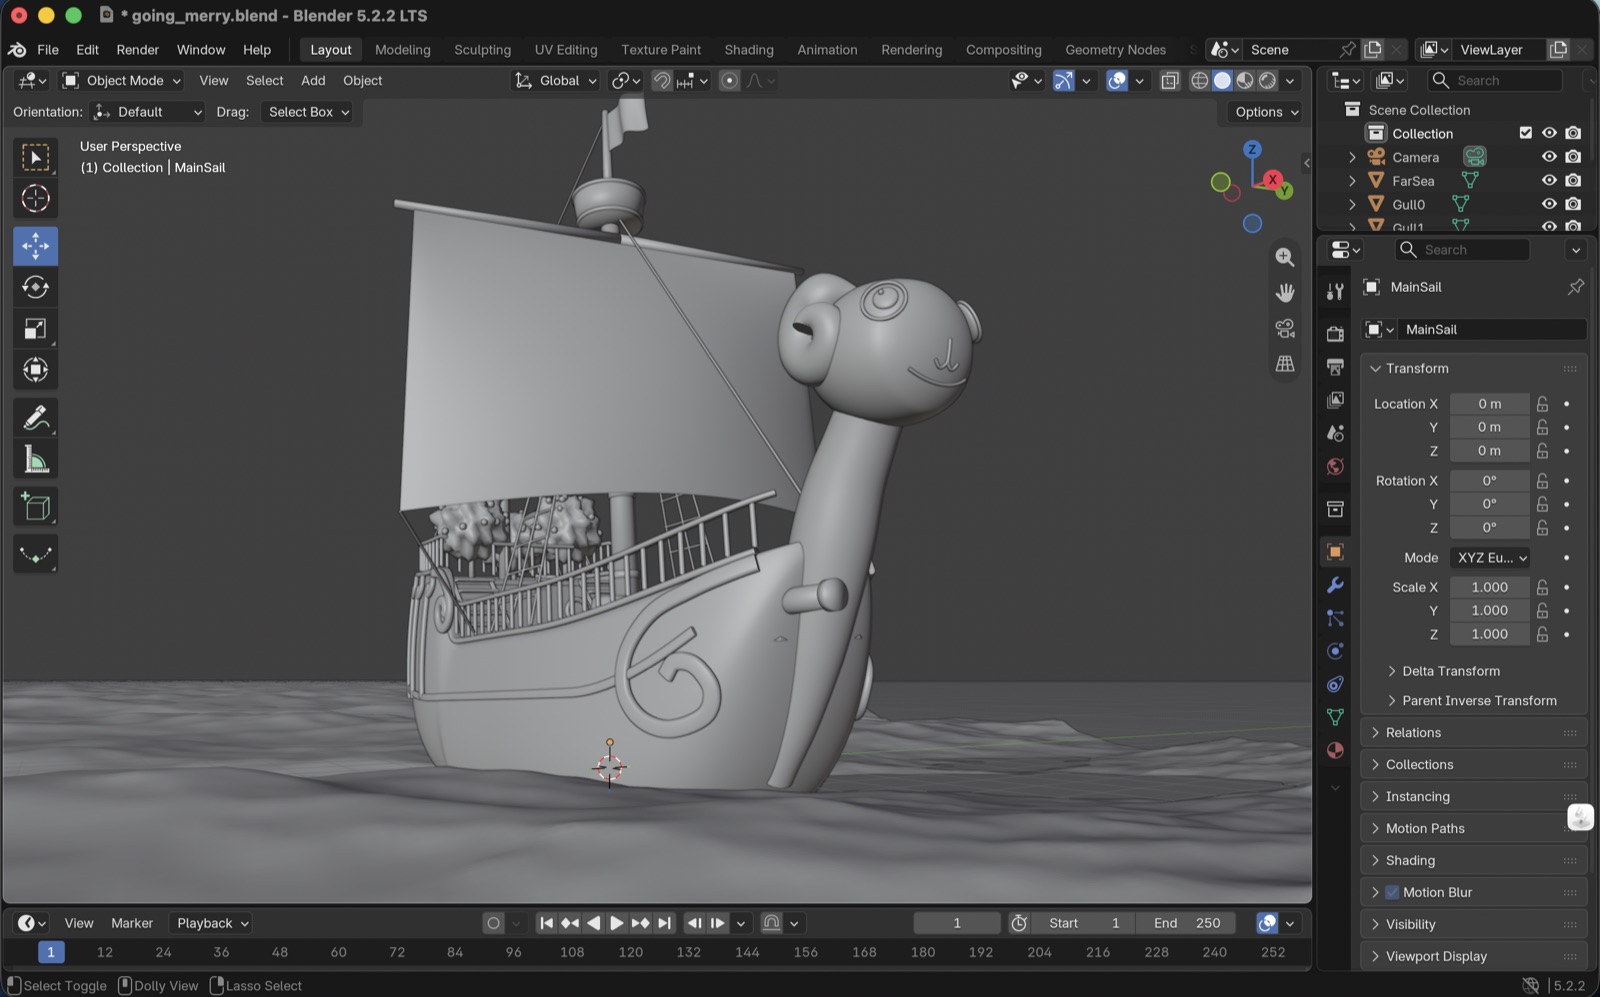Open the Object Constraints tab
The height and width of the screenshot is (997, 1600).
coord(1335,684)
